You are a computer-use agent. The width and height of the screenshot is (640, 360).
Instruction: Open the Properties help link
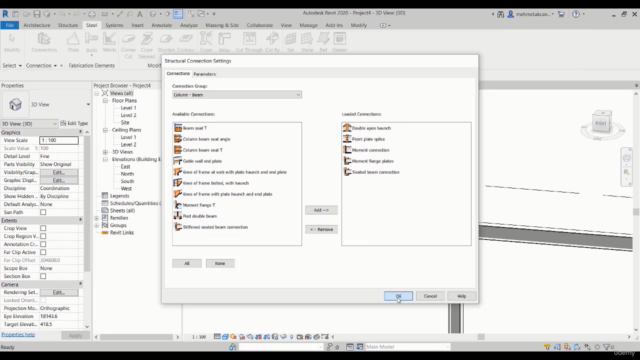18,334
